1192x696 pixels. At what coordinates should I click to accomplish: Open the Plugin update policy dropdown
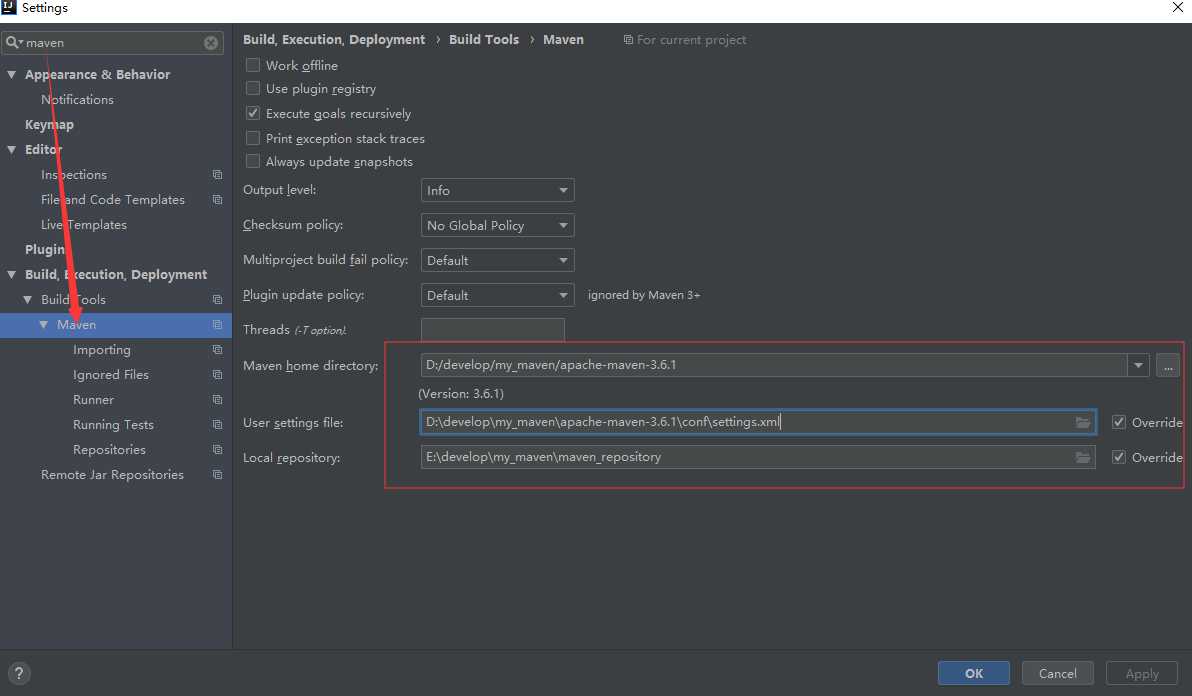[x=497, y=295]
